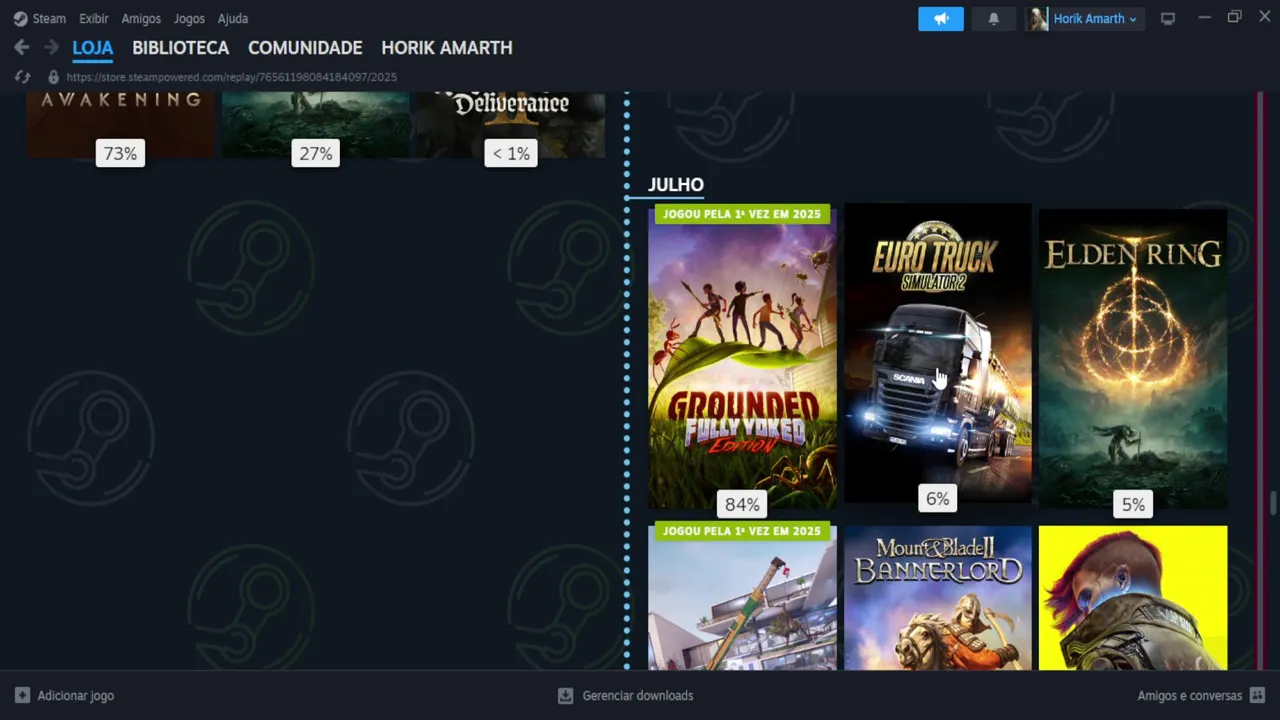Click the 5% label under Elden Ring
This screenshot has height=720, width=1280.
(x=1133, y=504)
